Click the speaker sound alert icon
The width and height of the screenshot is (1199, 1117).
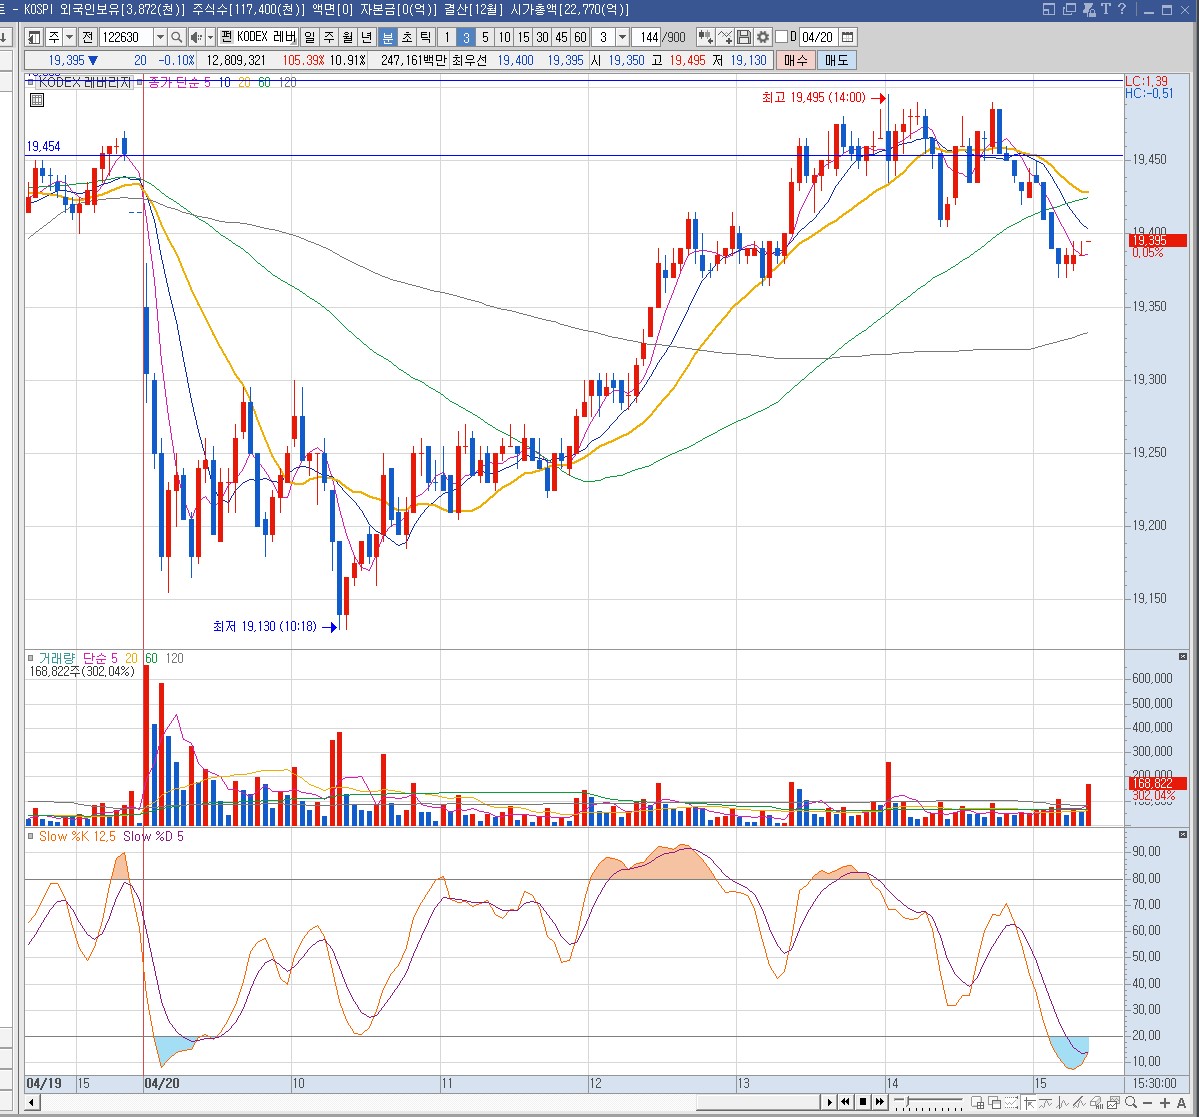[196, 37]
